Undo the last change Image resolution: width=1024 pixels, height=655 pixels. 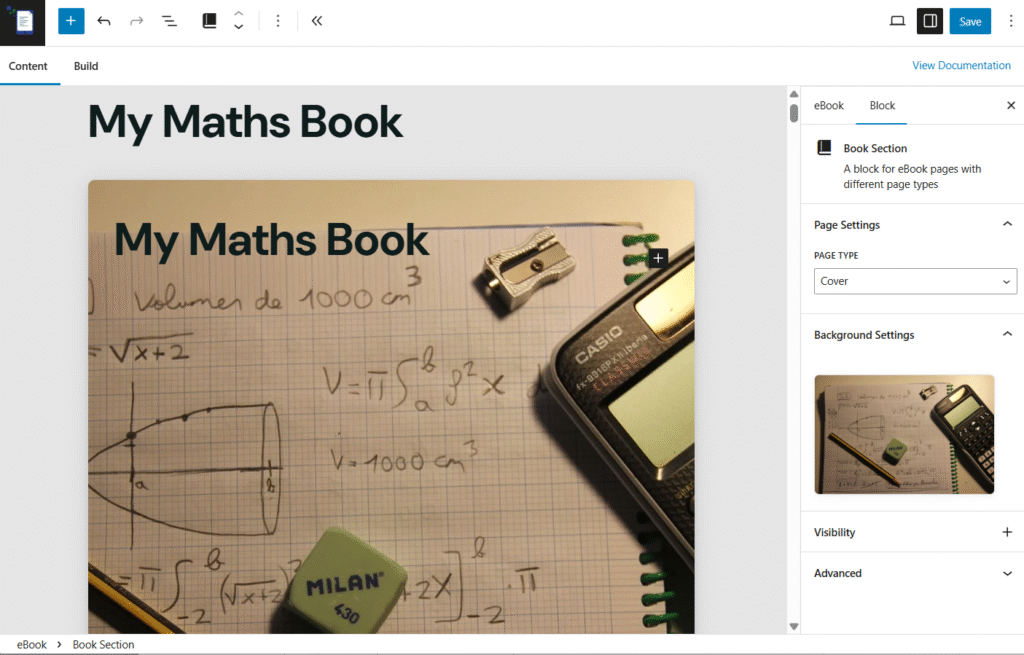[104, 21]
